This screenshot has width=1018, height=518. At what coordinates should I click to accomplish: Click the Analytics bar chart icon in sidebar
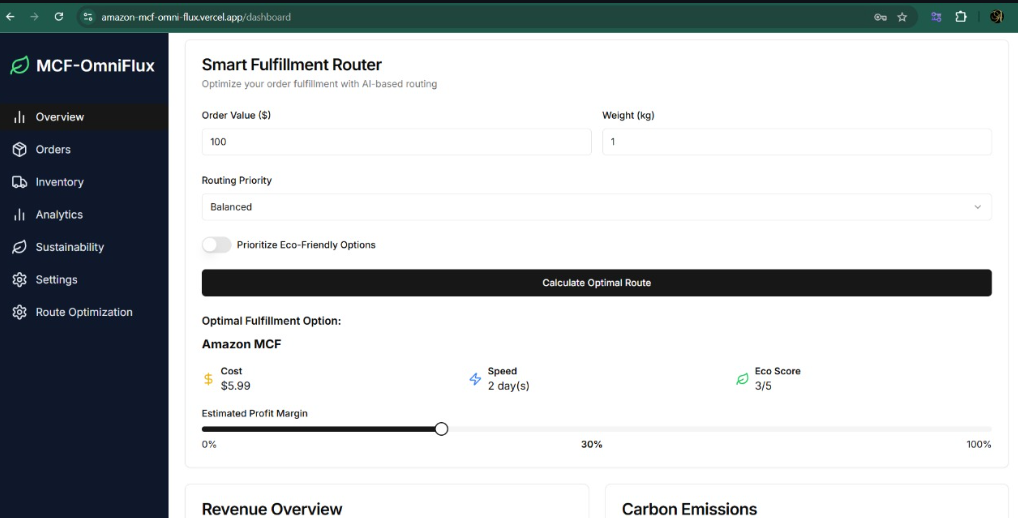tap(19, 214)
